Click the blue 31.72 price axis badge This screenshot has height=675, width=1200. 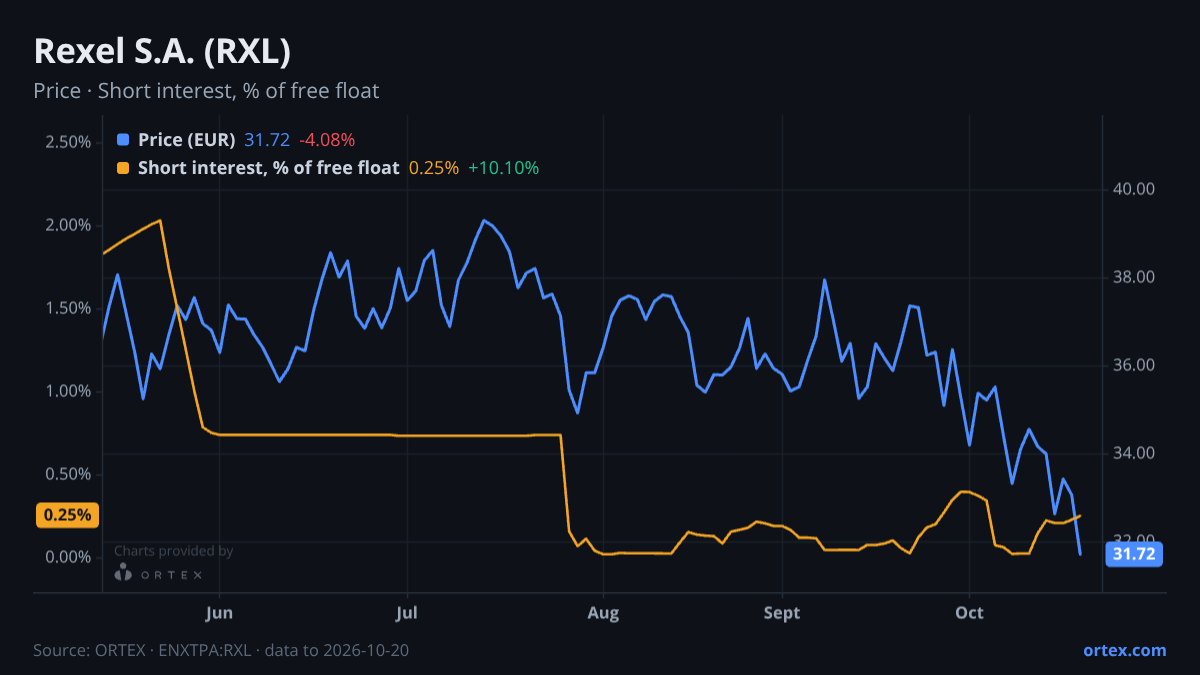(x=1133, y=554)
